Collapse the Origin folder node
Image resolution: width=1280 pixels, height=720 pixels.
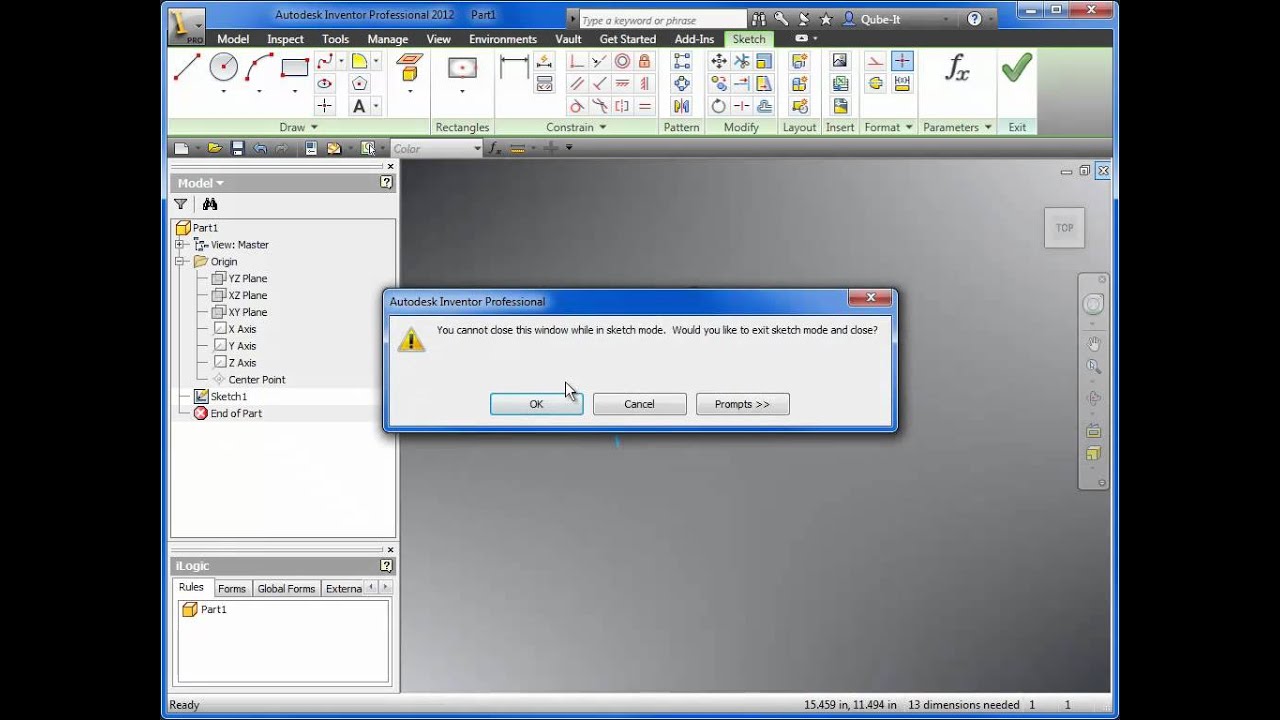click(x=180, y=262)
